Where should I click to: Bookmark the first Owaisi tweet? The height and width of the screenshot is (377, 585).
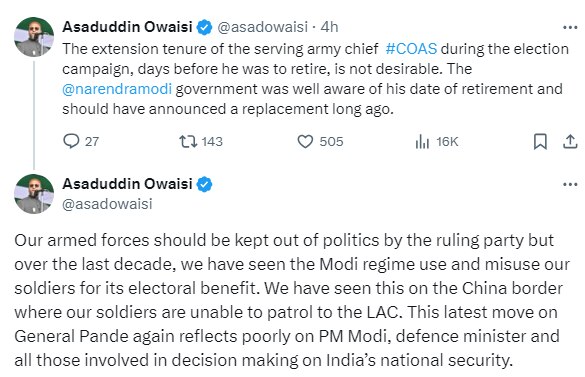pos(540,141)
